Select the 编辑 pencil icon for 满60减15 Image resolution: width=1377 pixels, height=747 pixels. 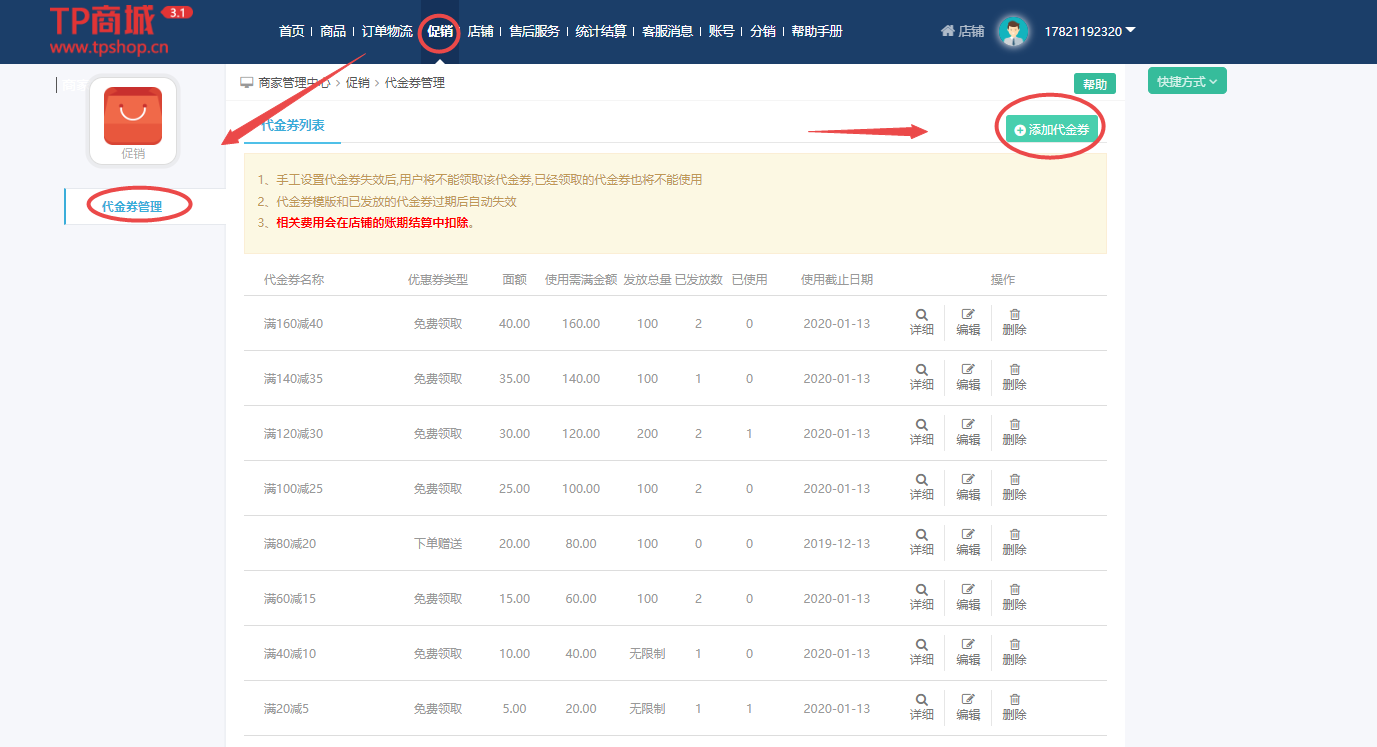click(x=967, y=597)
